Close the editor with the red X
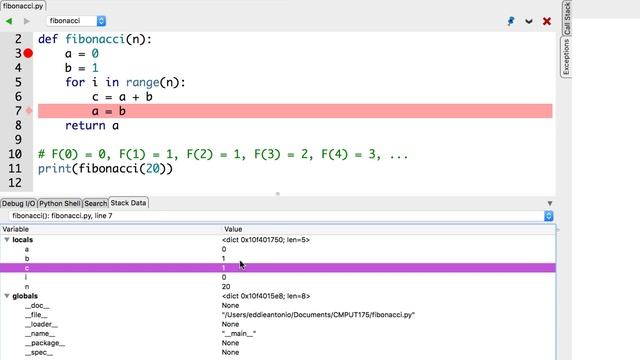The image size is (640, 360). [x=547, y=21]
